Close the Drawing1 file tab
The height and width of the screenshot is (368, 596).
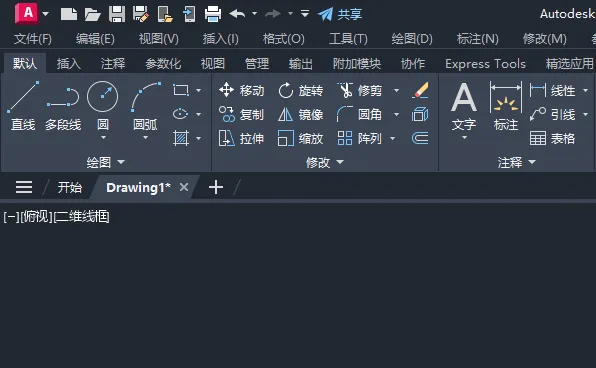184,187
